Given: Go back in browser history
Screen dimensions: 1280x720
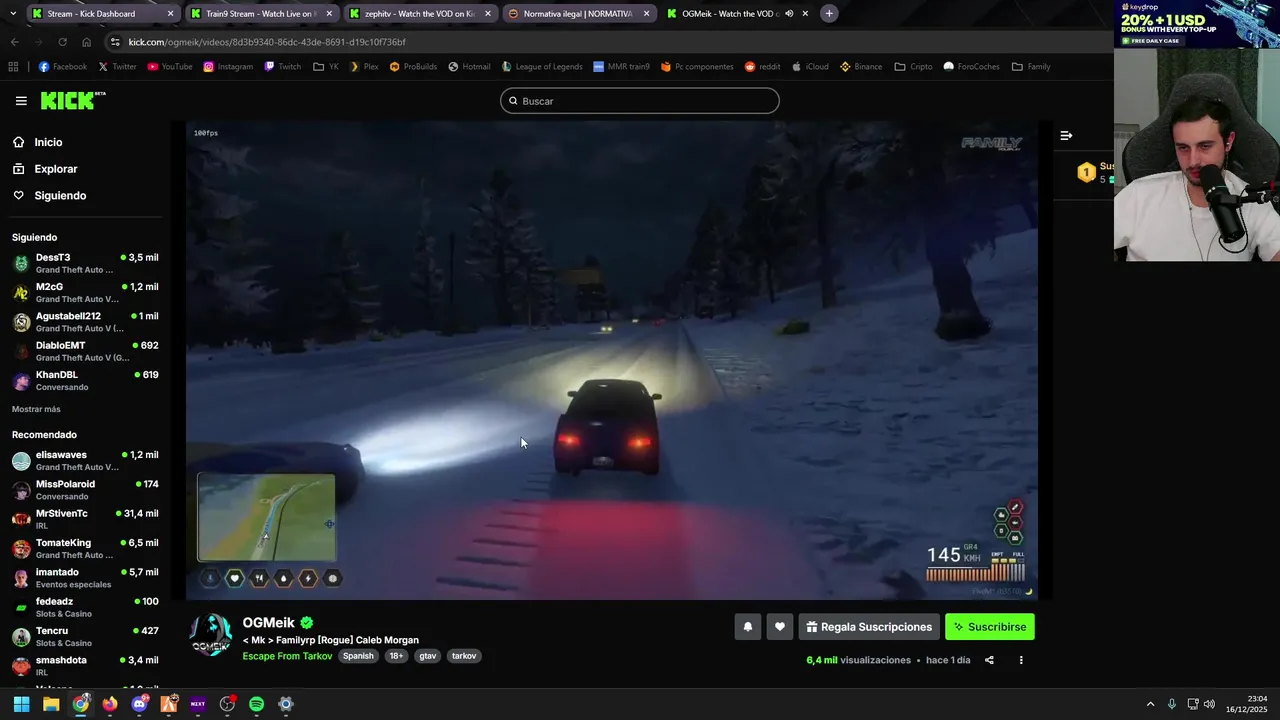Looking at the screenshot, I should click(14, 42).
